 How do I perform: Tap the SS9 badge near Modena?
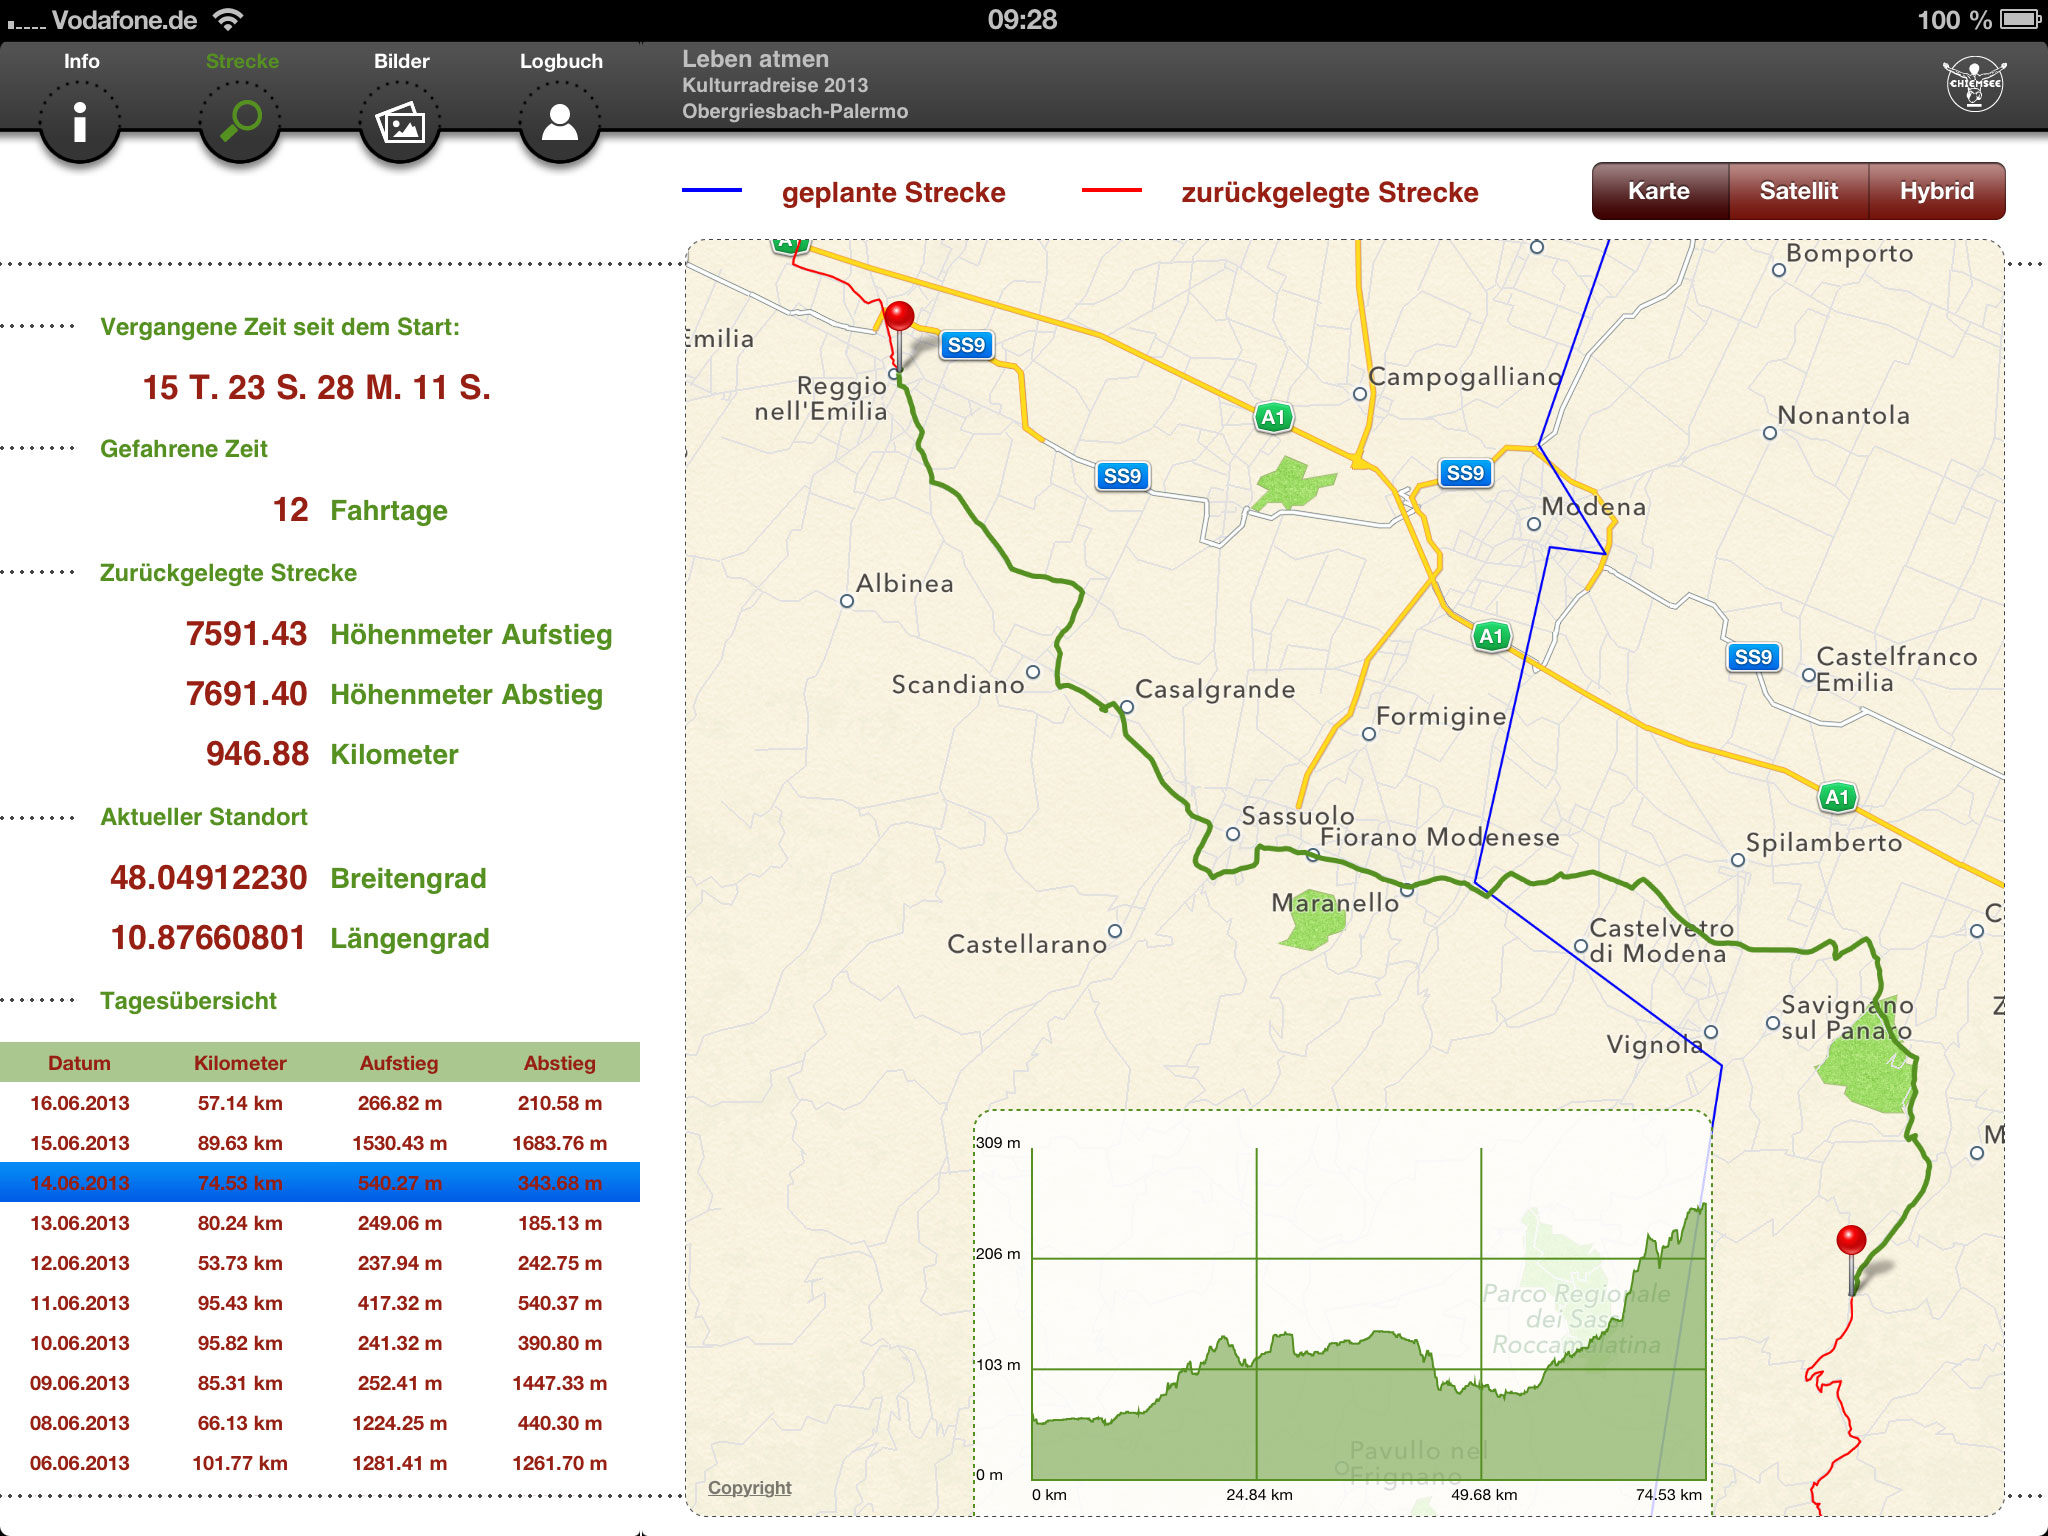1465,473
